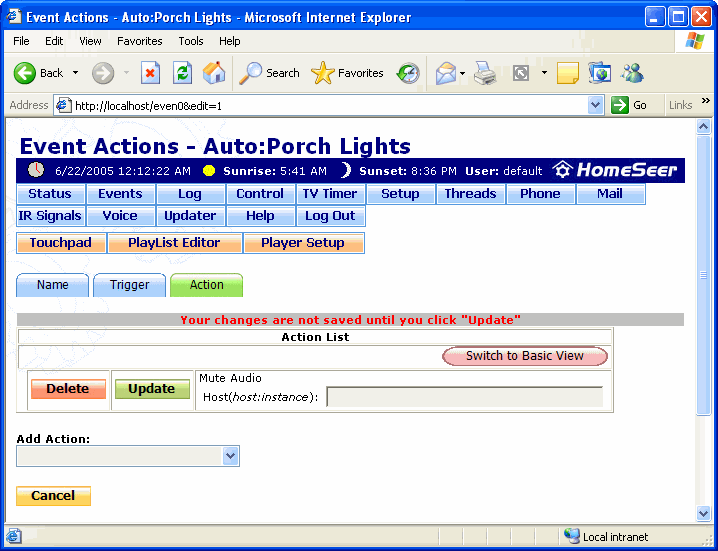Select the green Action tab
This screenshot has height=551, width=718.
pyautogui.click(x=207, y=285)
